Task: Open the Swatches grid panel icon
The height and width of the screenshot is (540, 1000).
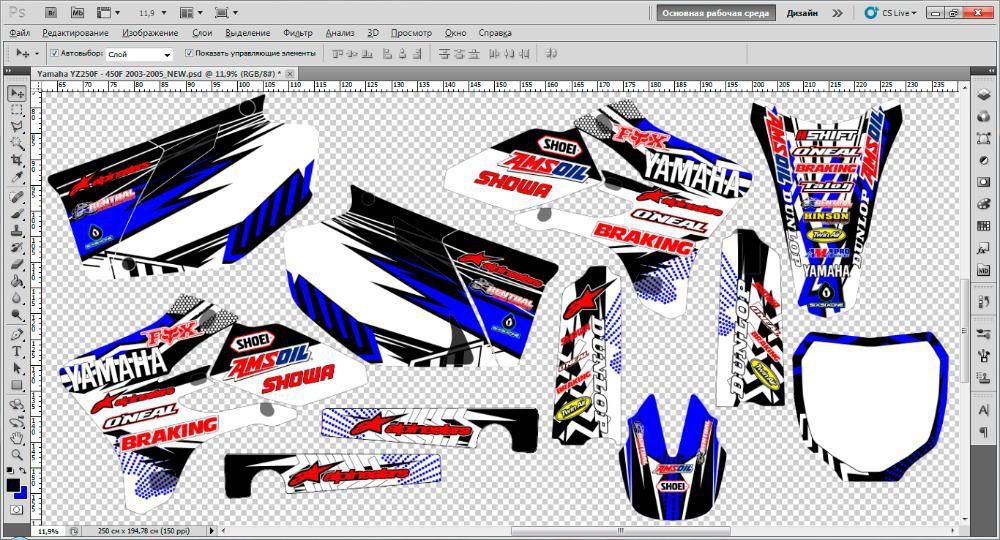Action: coord(983,226)
